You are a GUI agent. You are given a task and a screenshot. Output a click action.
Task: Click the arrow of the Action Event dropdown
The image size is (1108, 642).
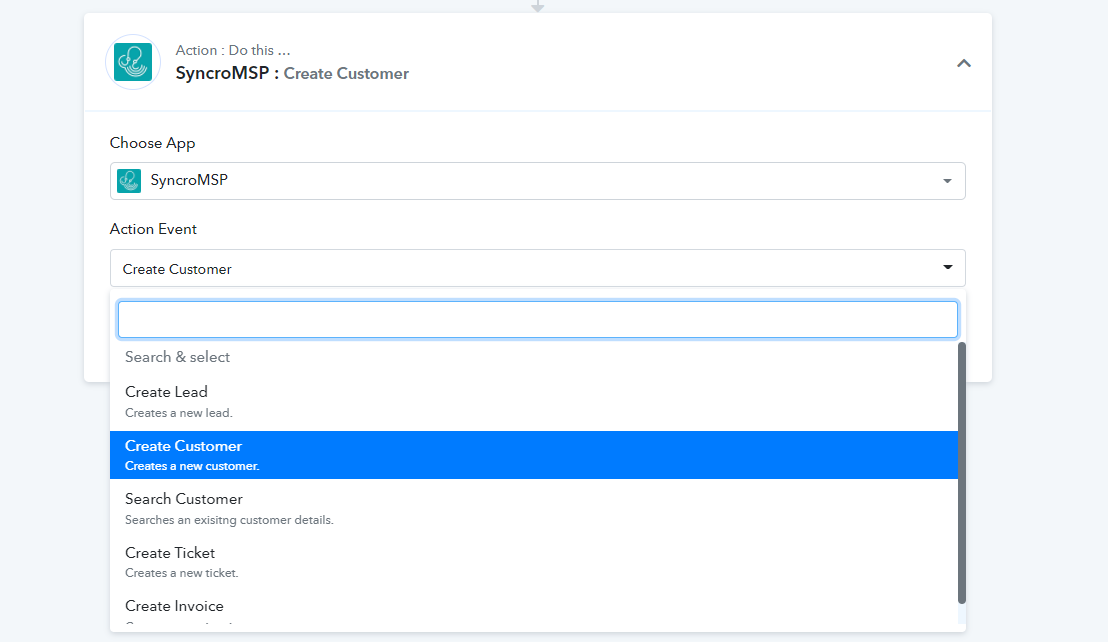[x=948, y=267]
